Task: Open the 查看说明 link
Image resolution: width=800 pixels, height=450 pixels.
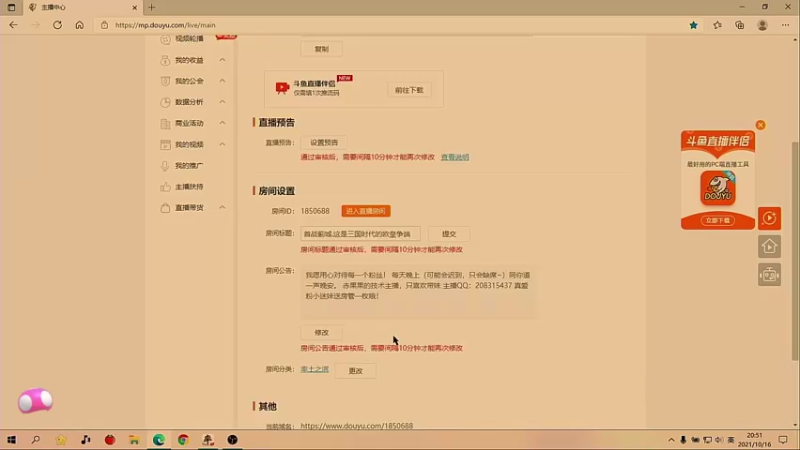Action: tap(455, 157)
